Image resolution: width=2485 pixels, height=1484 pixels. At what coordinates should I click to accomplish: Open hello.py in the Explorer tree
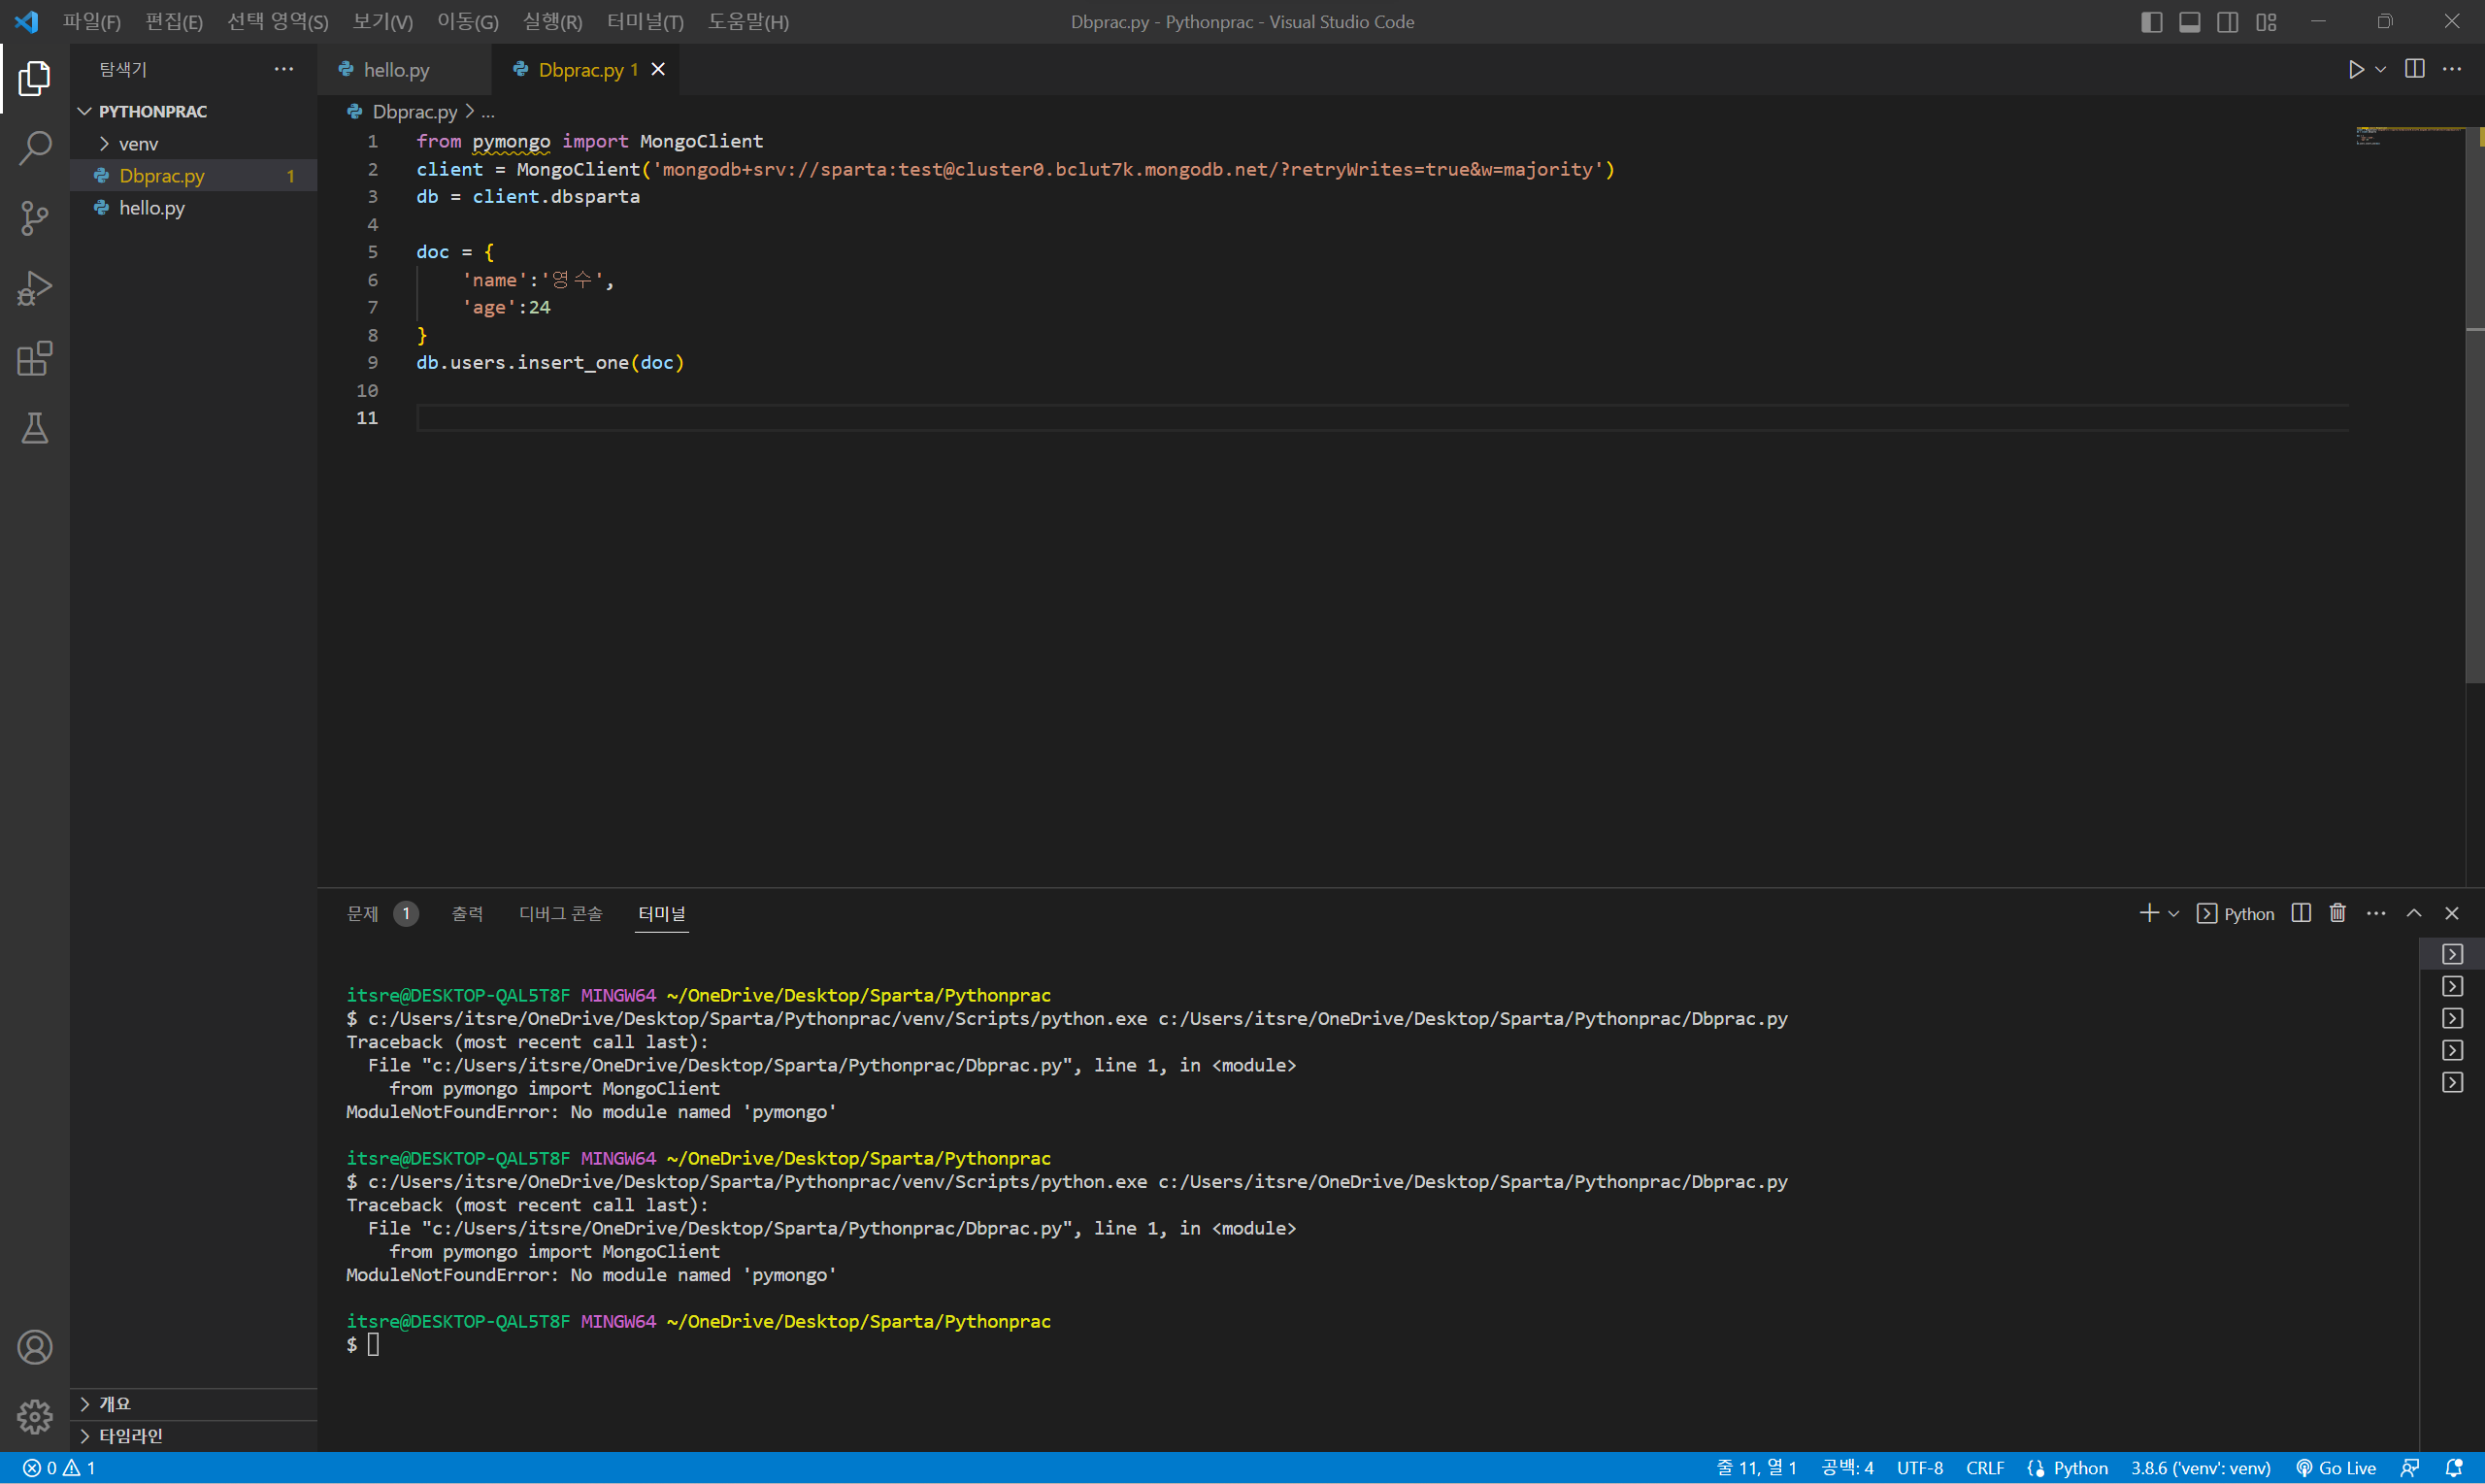click(x=194, y=208)
